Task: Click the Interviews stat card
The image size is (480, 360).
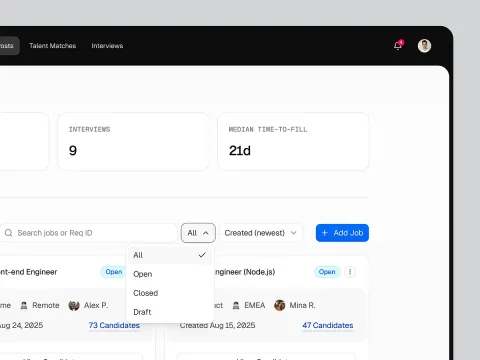Action: tap(133, 142)
